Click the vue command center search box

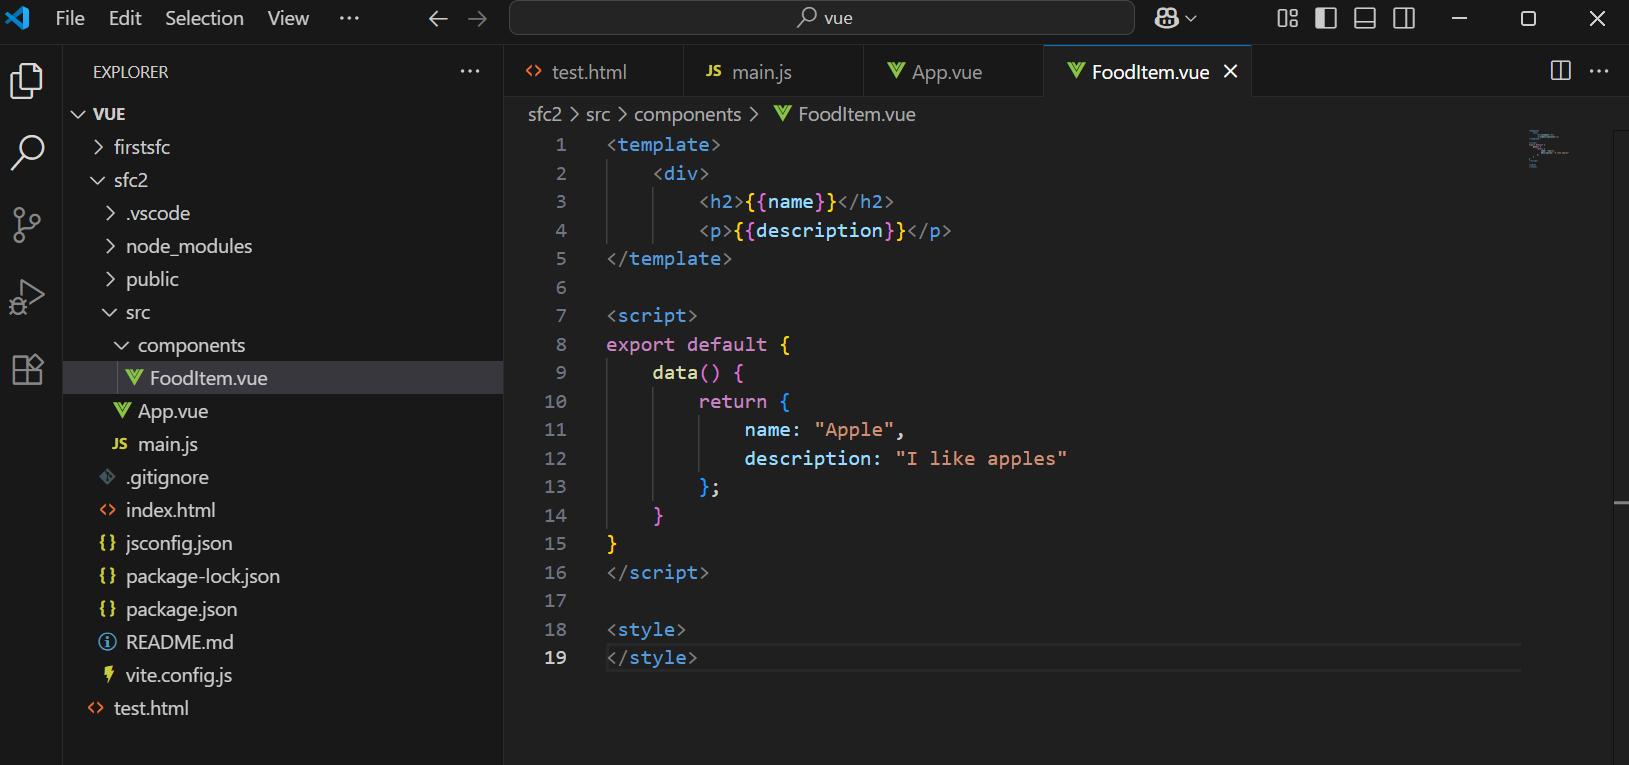tap(822, 18)
